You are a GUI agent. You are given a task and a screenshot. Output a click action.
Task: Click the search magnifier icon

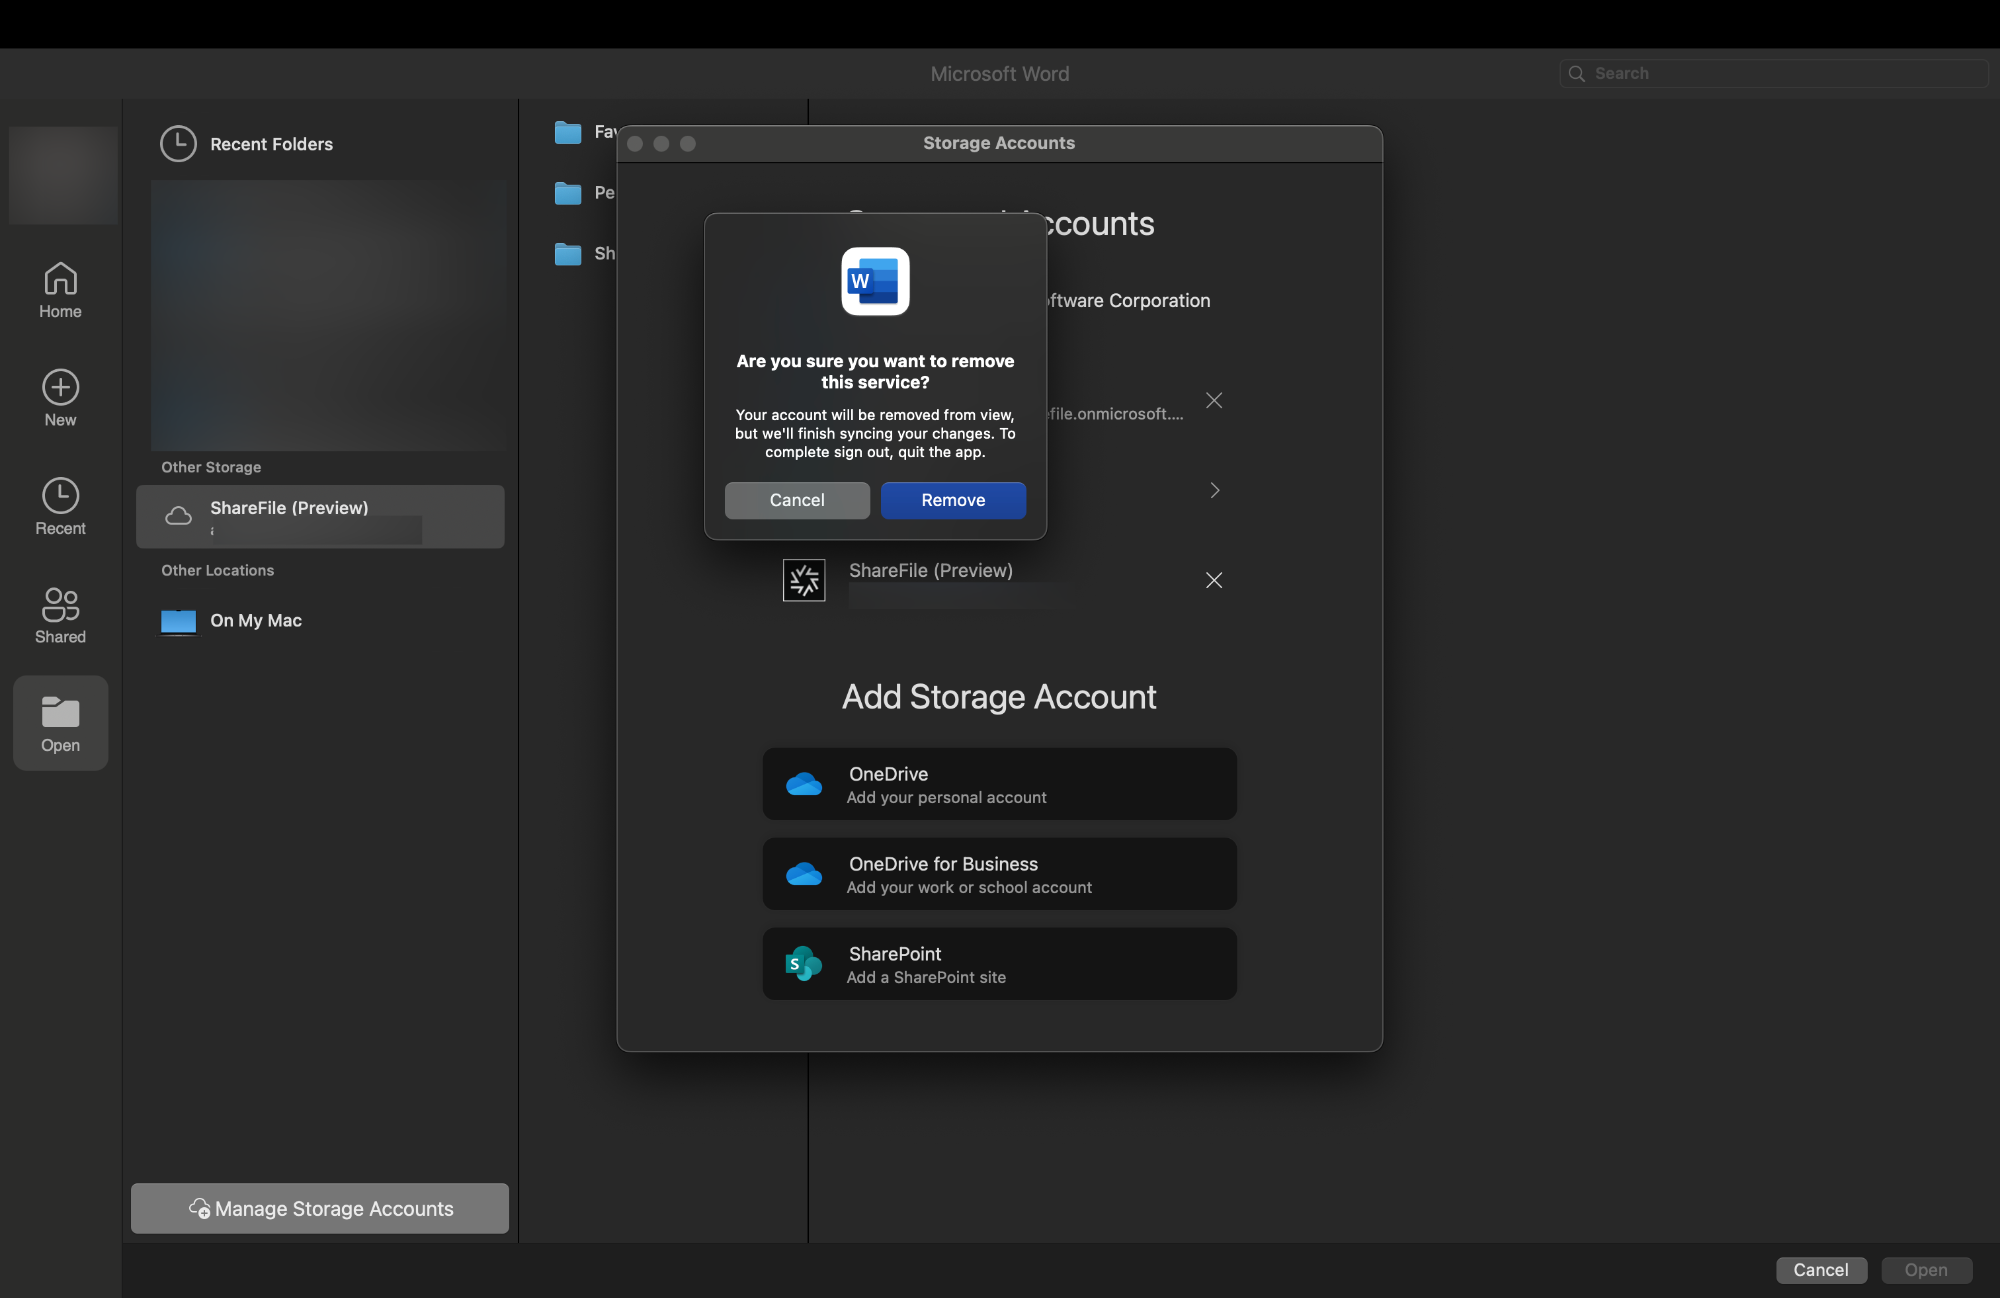1577,74
